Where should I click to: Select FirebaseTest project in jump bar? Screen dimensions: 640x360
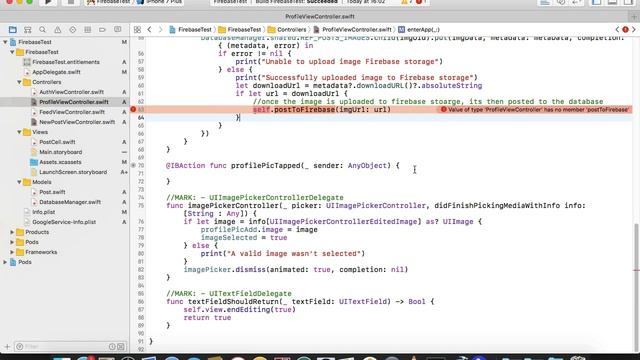click(x=191, y=29)
